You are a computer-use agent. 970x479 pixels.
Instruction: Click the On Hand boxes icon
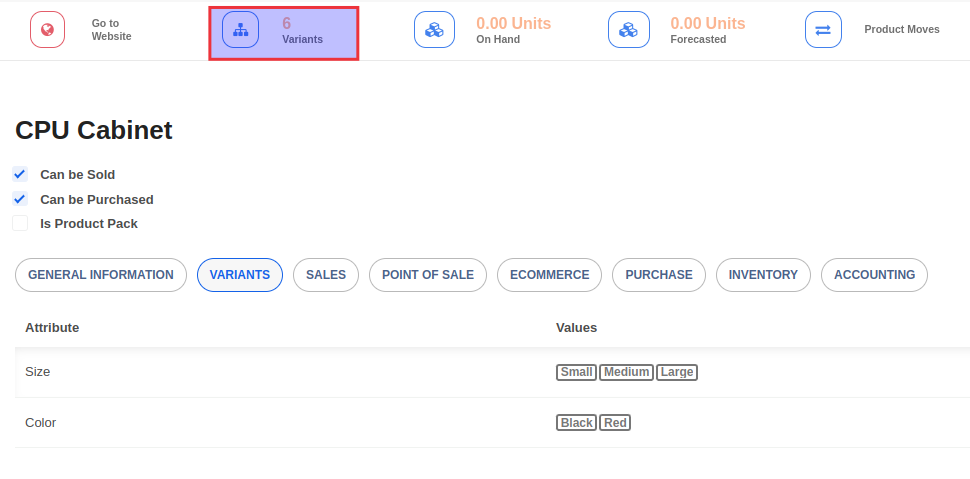pos(434,30)
